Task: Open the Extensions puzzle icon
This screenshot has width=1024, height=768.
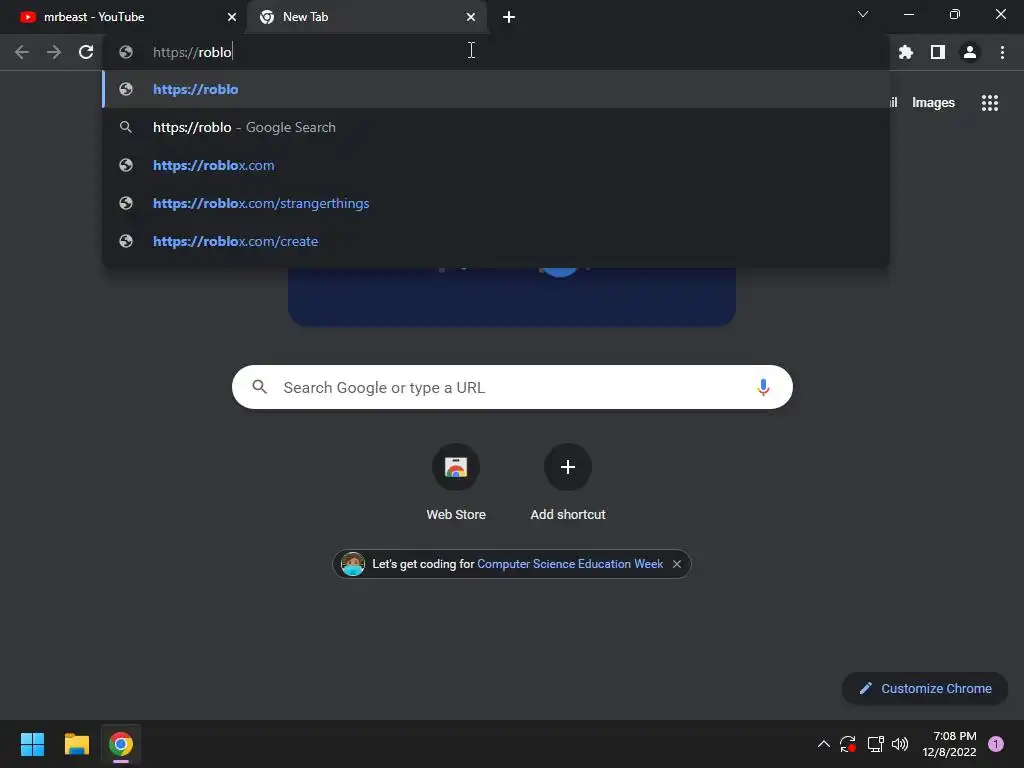Action: tap(906, 52)
